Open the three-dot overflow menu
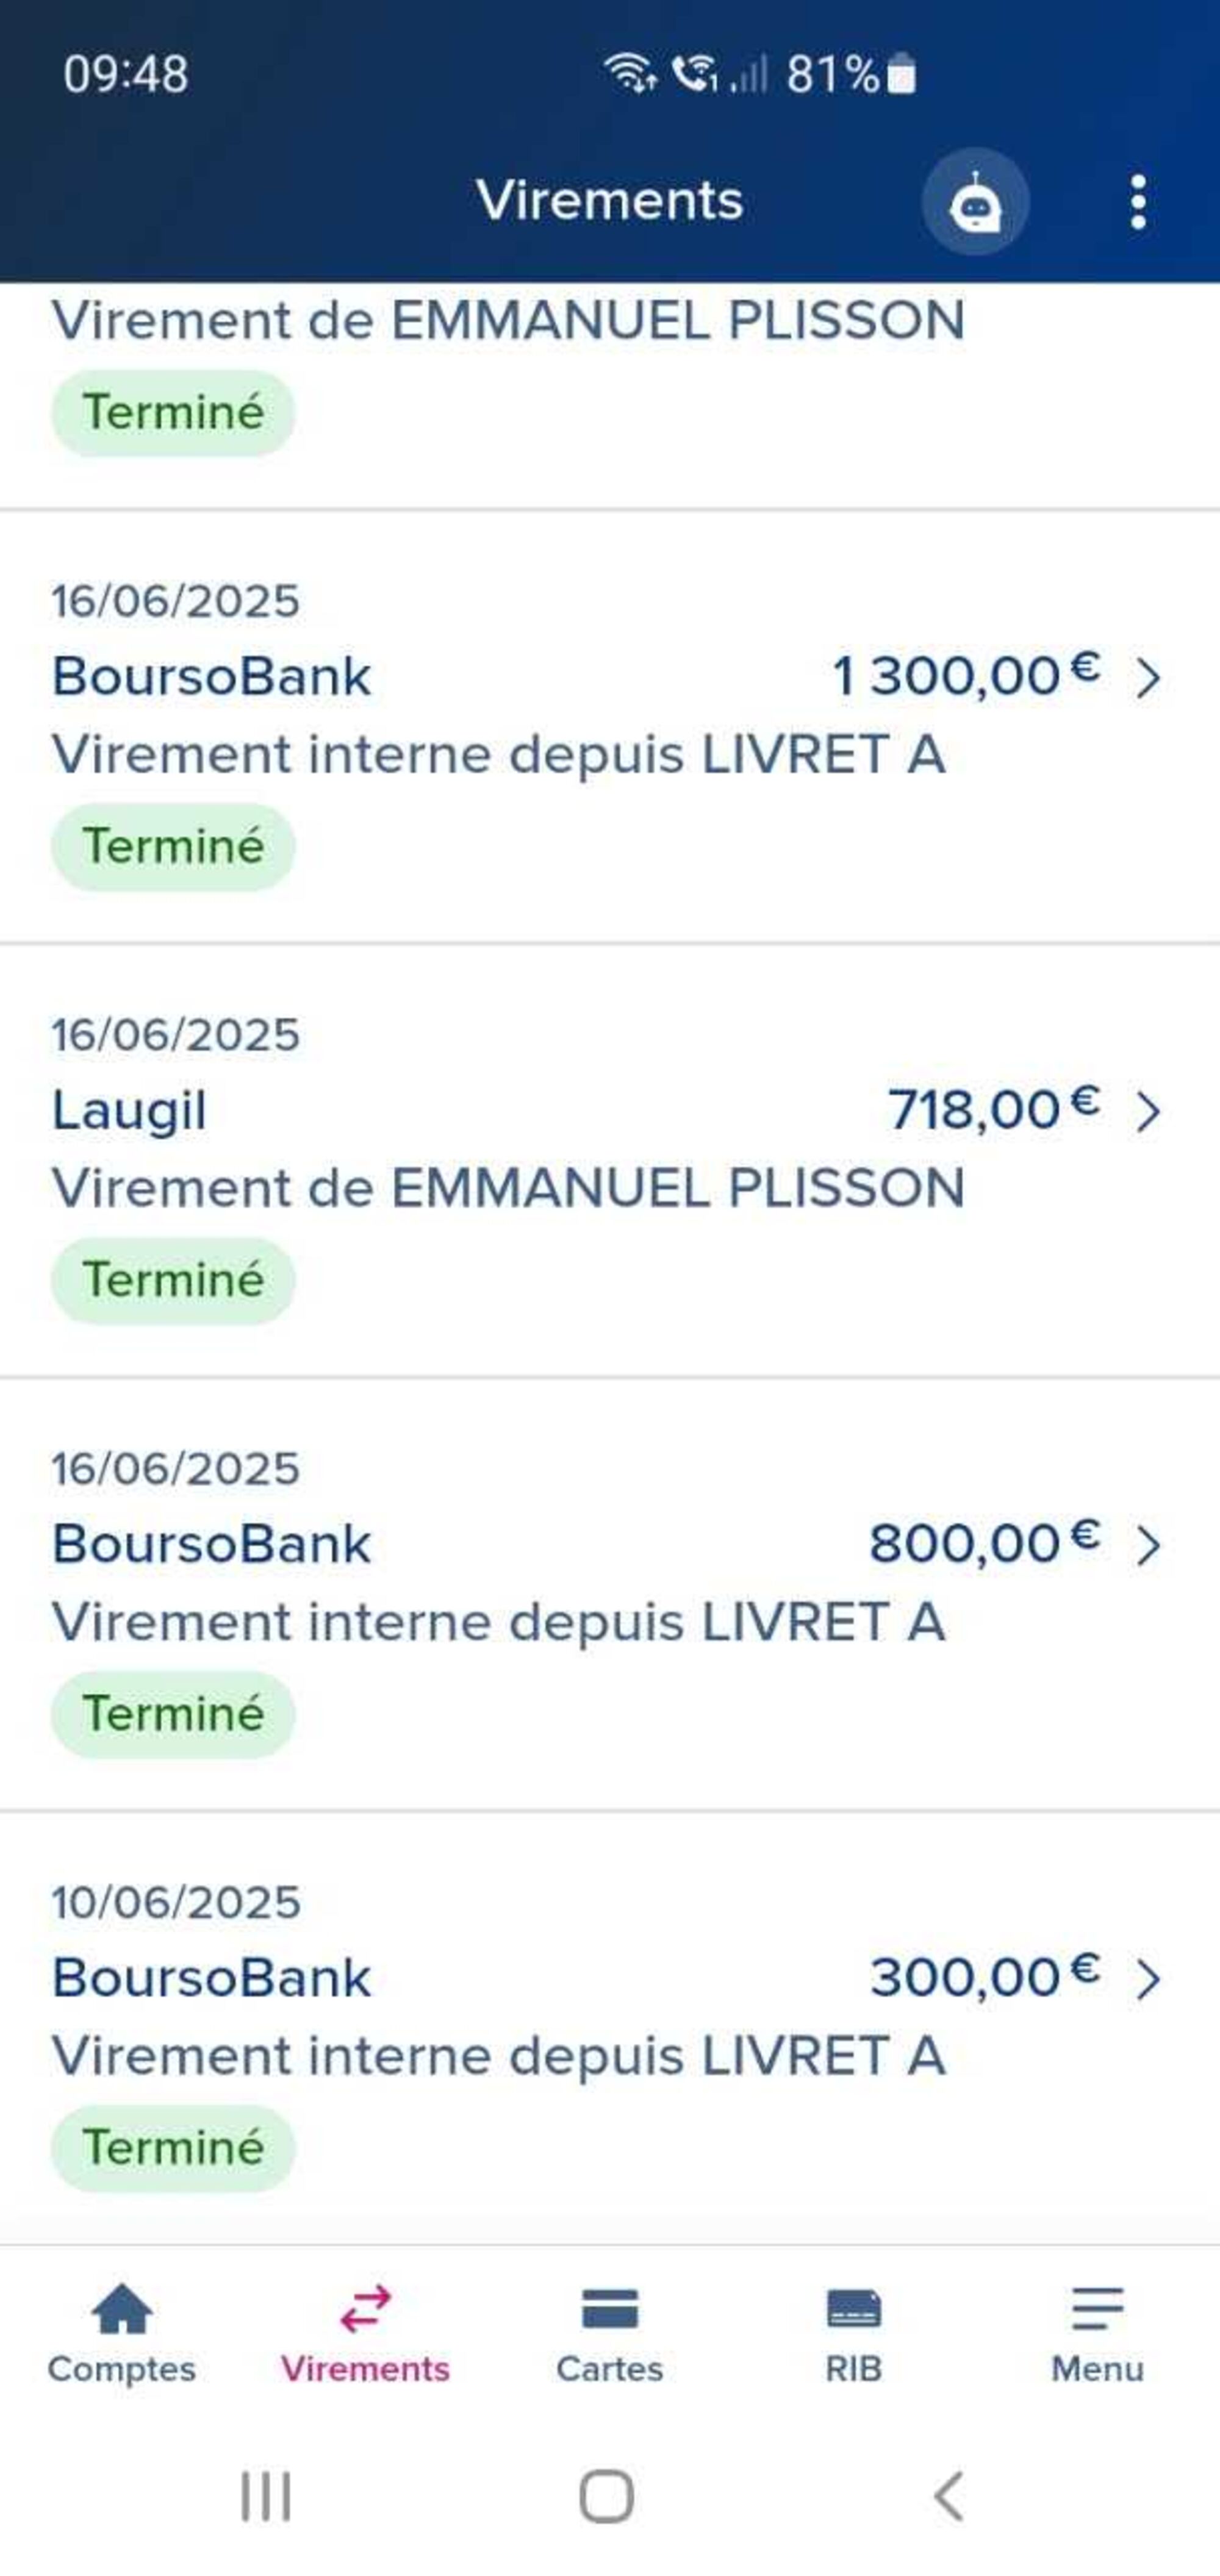The height and width of the screenshot is (2576, 1220). pos(1137,202)
